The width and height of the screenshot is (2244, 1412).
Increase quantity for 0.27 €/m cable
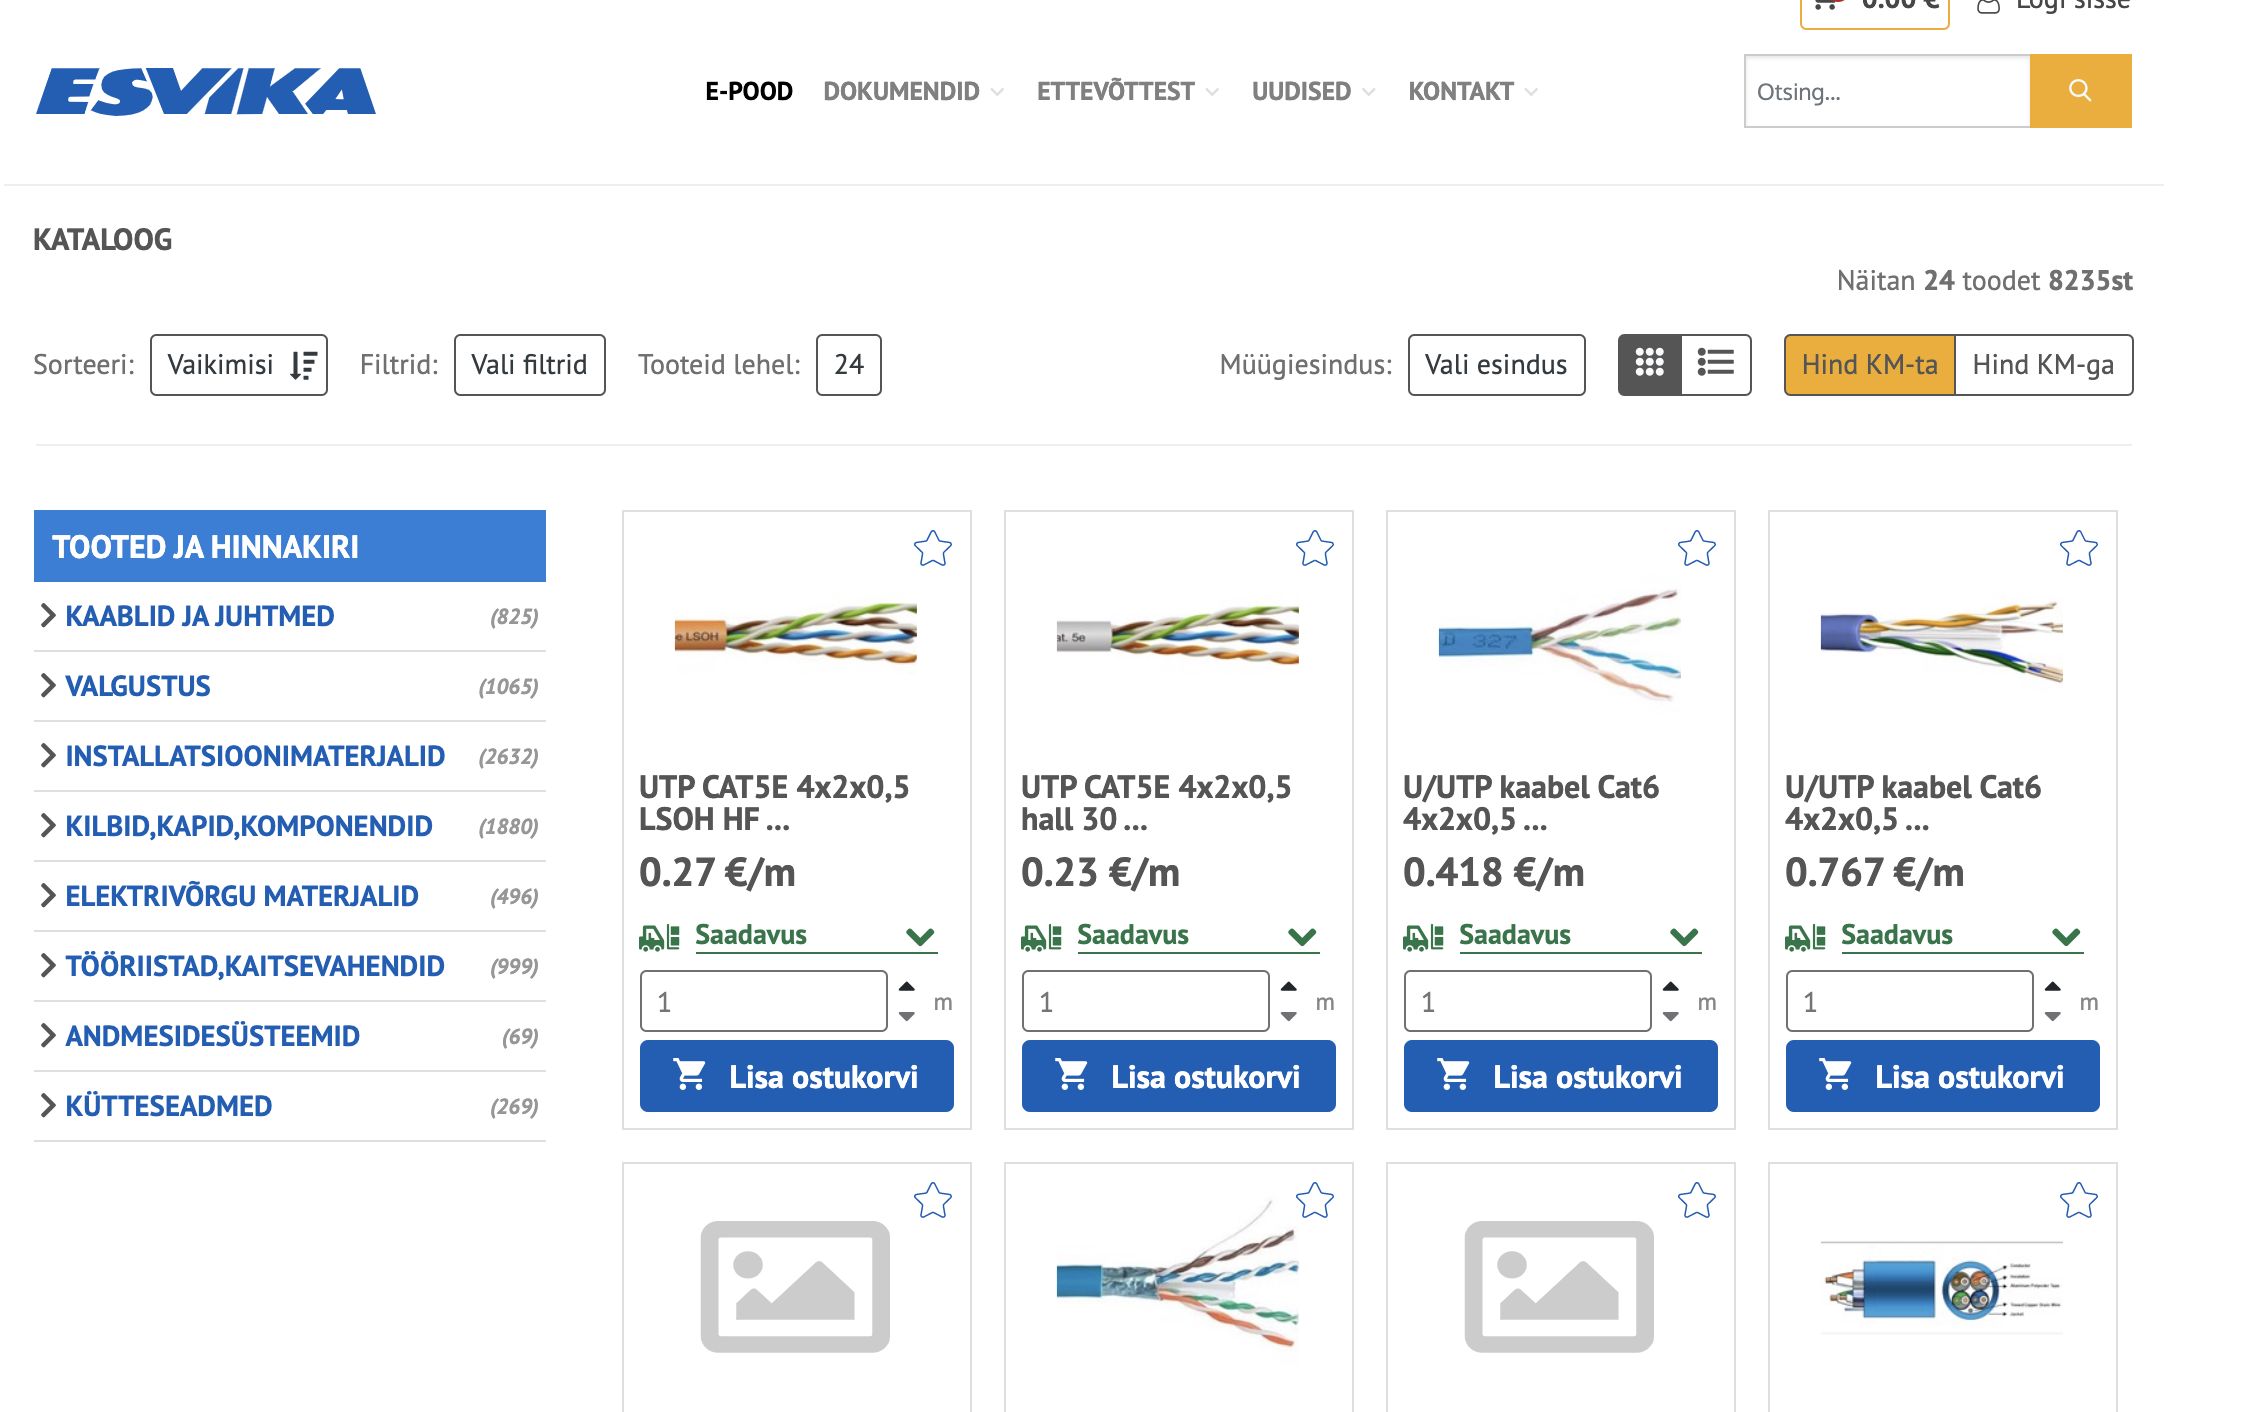pyautogui.click(x=907, y=987)
